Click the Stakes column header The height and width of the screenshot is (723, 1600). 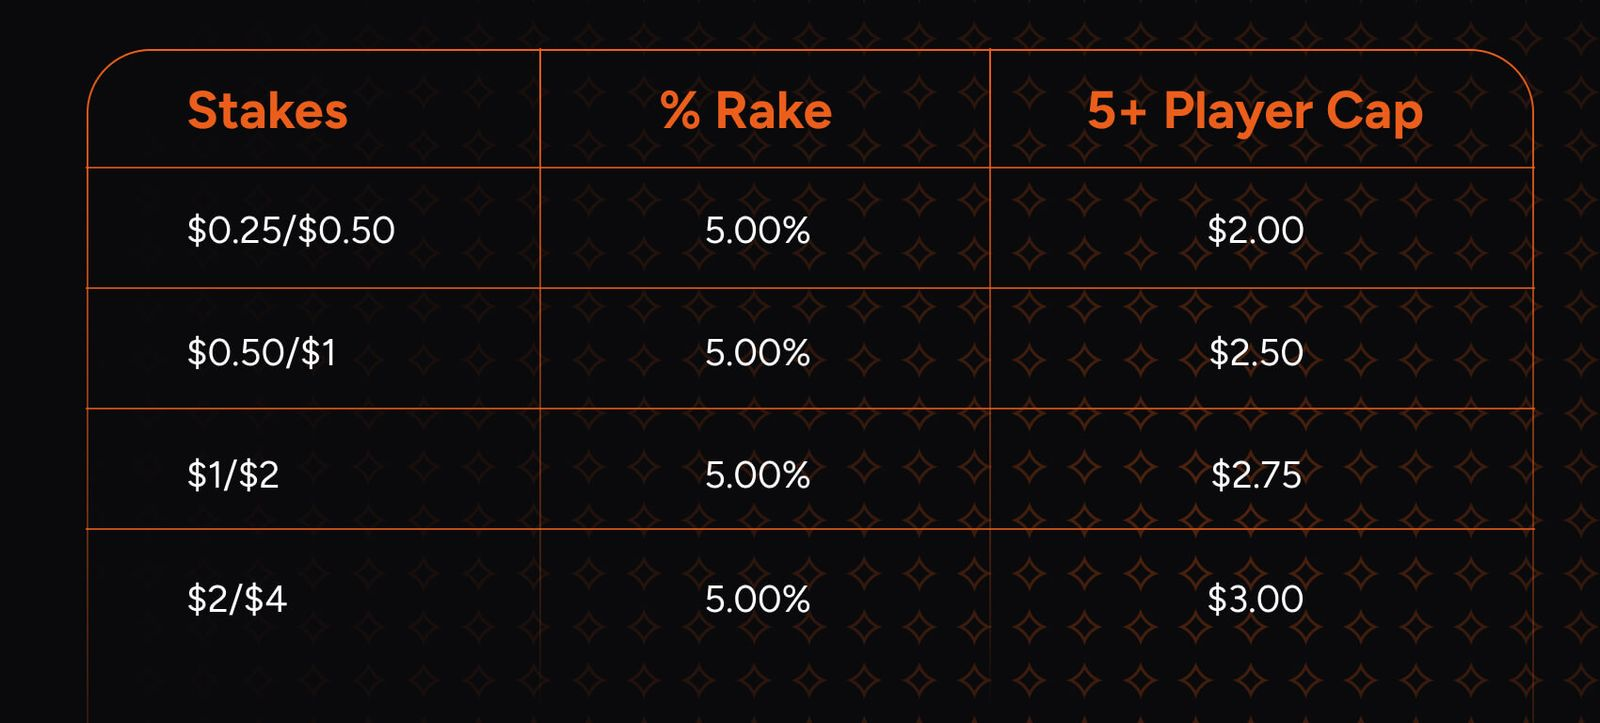(267, 110)
